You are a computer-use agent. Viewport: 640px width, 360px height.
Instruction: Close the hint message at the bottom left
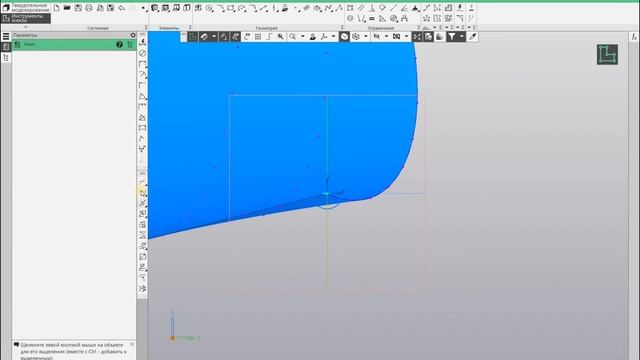pos(132,344)
